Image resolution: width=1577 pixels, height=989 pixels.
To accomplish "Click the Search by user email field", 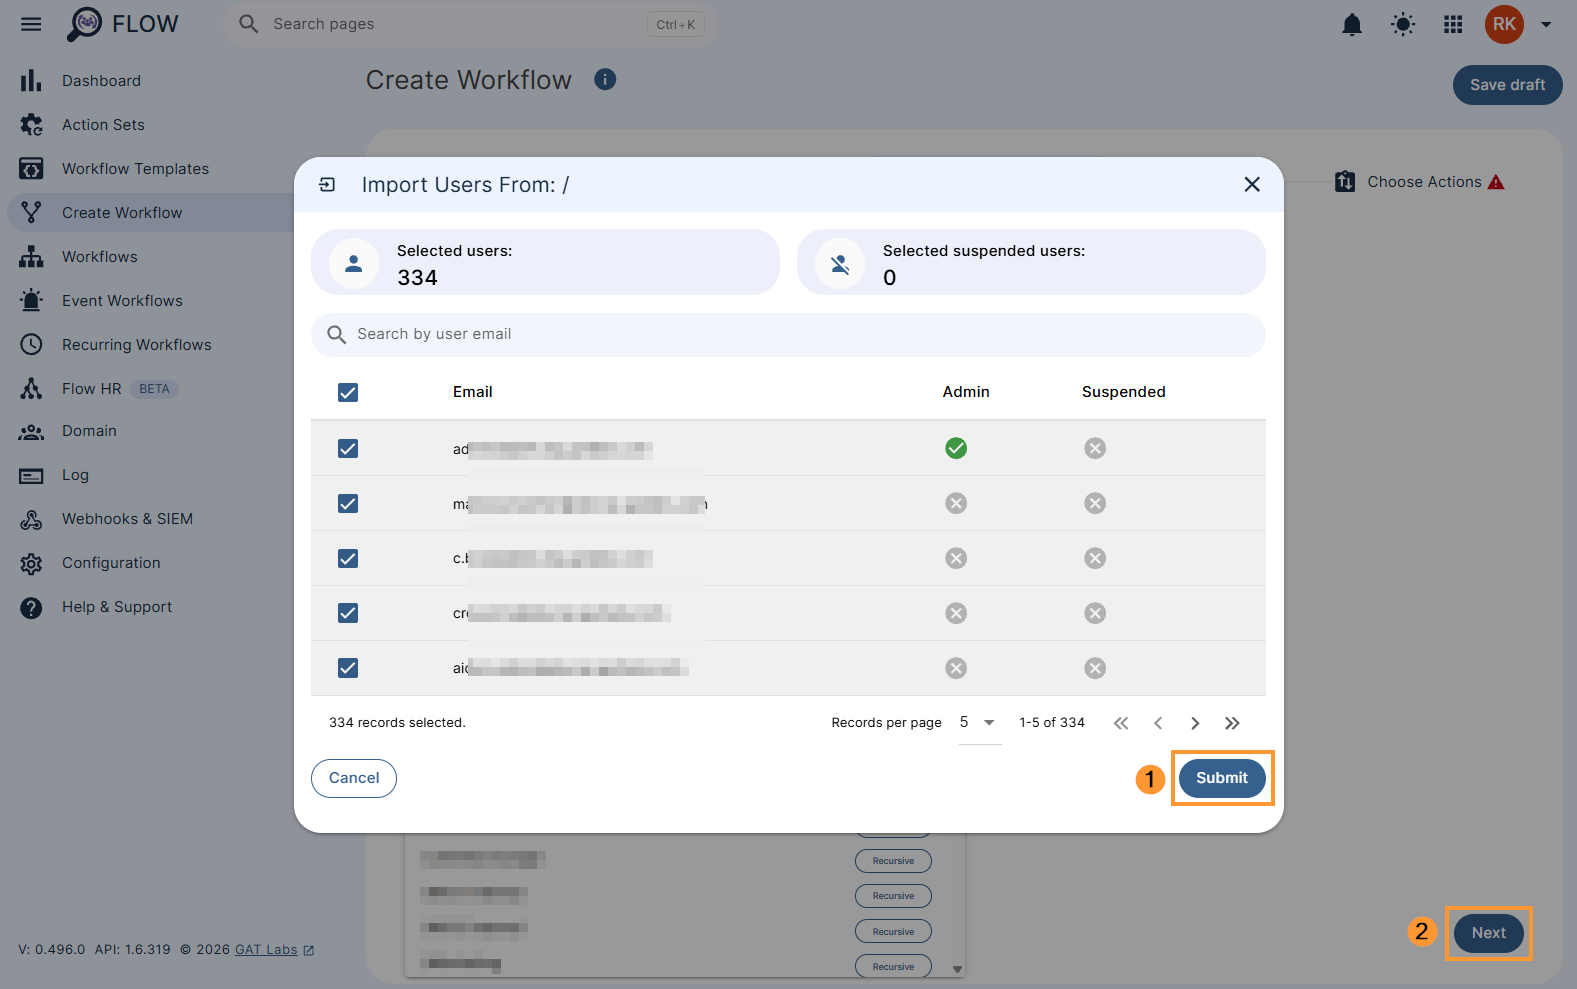I will 788,334.
